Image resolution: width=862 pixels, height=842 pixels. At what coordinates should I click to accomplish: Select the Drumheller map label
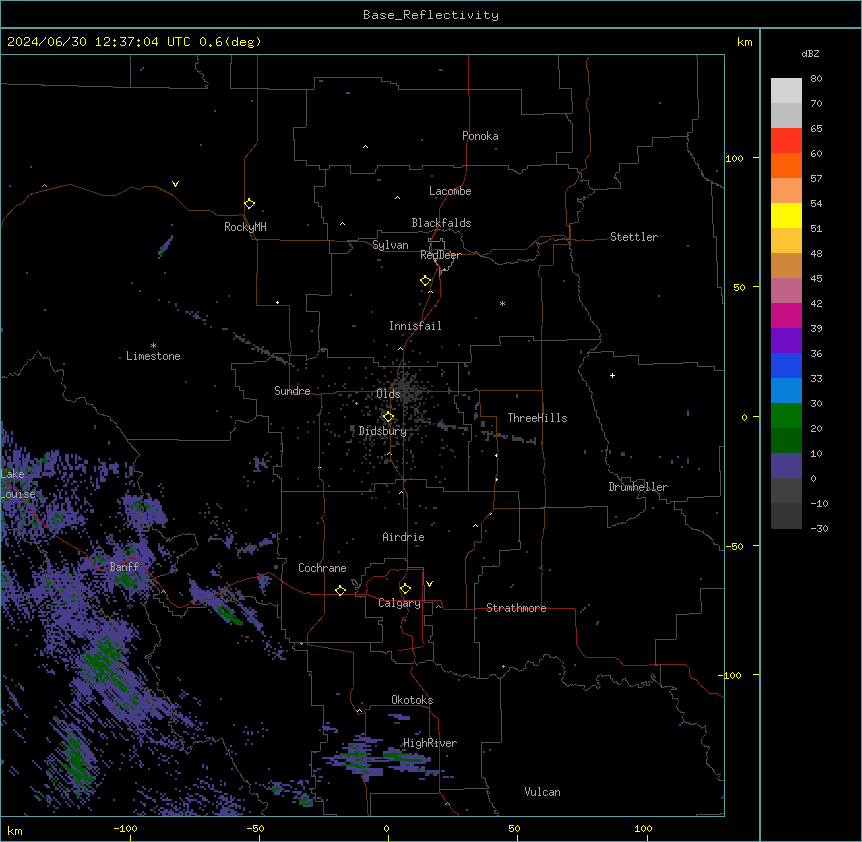pyautogui.click(x=638, y=487)
